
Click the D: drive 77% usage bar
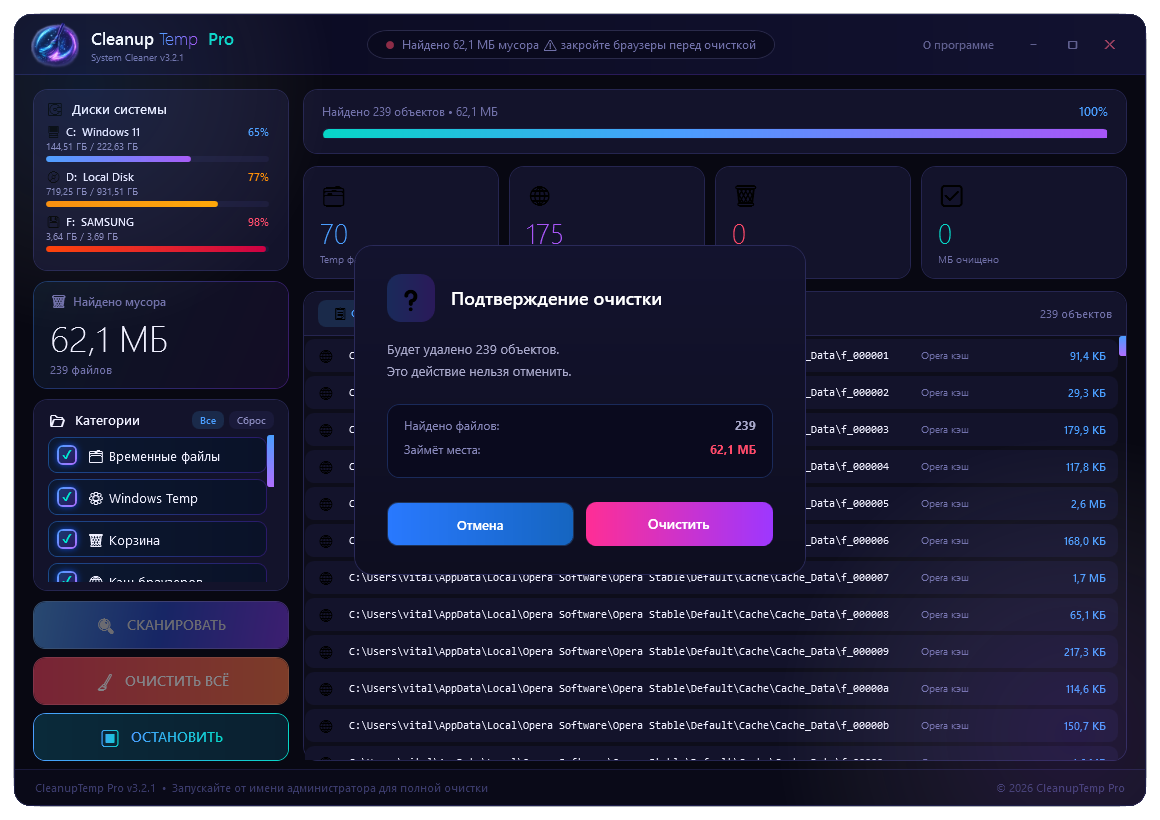[157, 204]
